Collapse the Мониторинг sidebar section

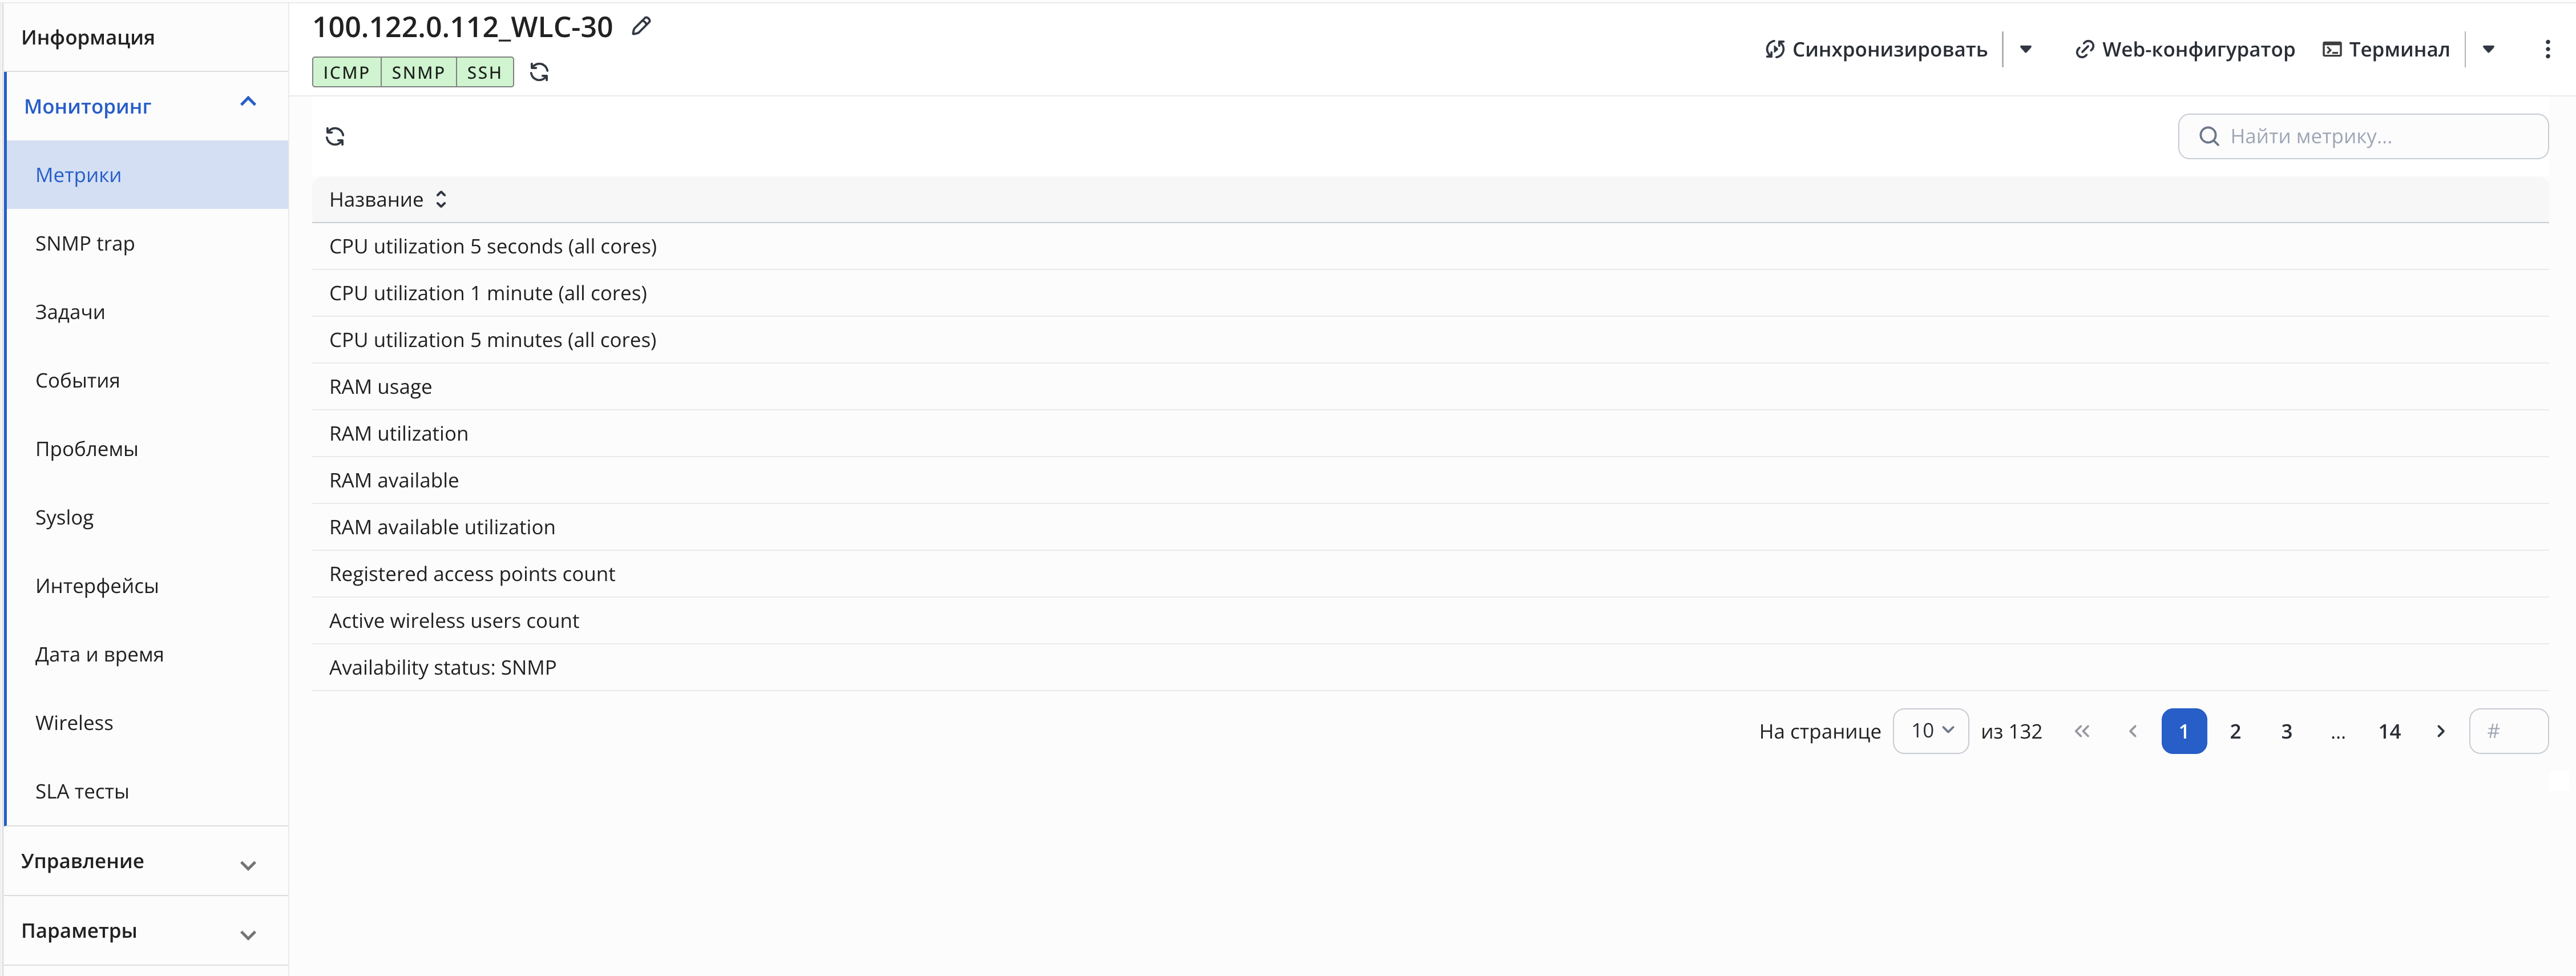click(248, 103)
